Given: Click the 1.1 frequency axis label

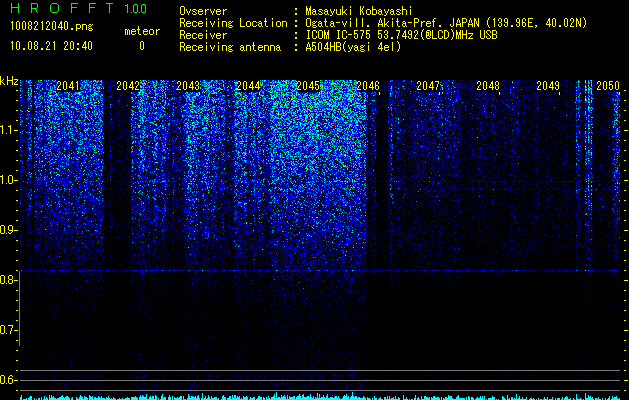Looking at the screenshot, I should [8, 130].
